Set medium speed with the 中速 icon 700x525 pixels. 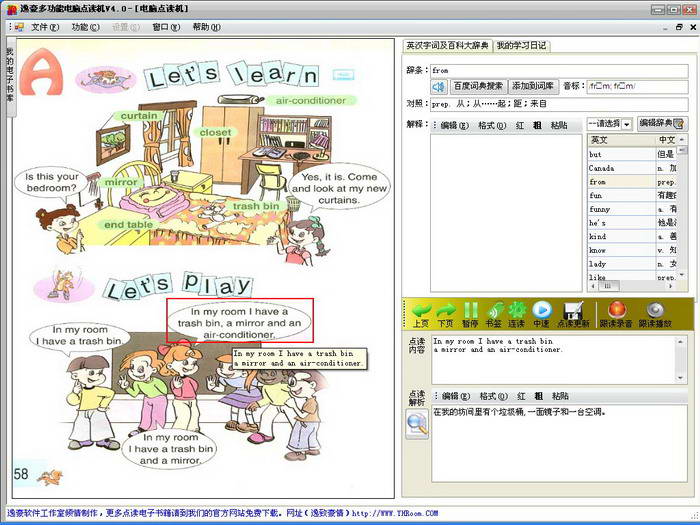point(542,315)
